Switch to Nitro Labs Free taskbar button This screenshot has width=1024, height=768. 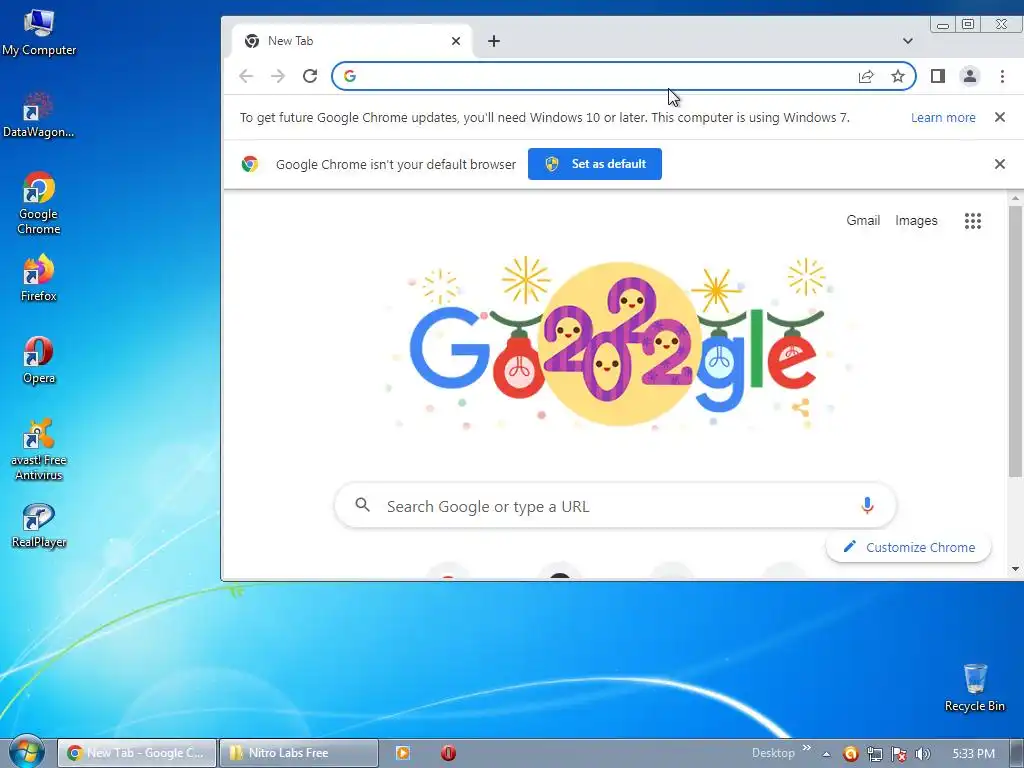[298, 753]
